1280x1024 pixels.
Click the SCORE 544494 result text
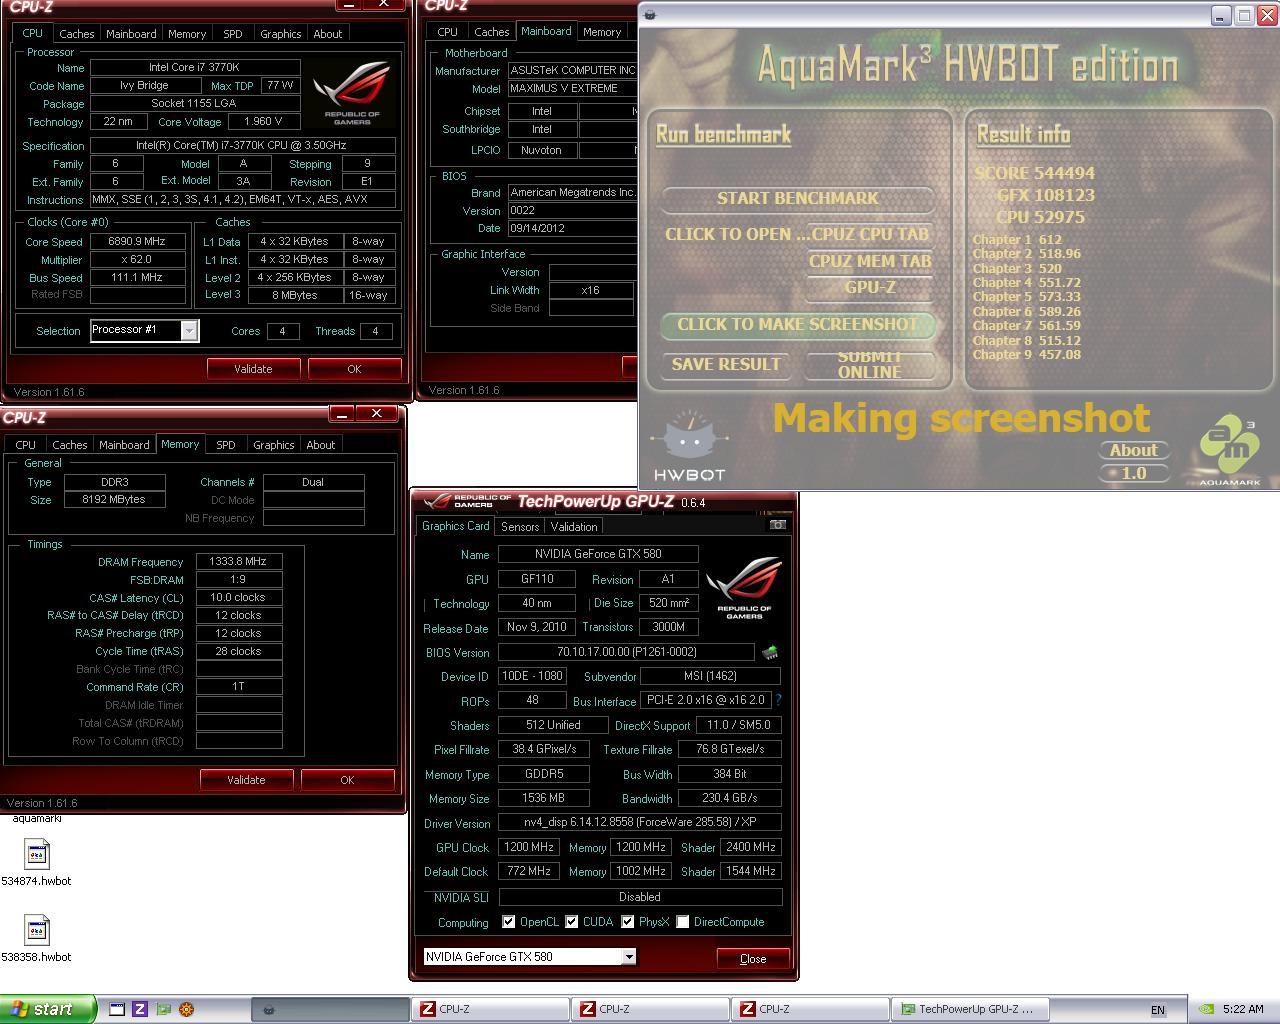[x=1034, y=173]
